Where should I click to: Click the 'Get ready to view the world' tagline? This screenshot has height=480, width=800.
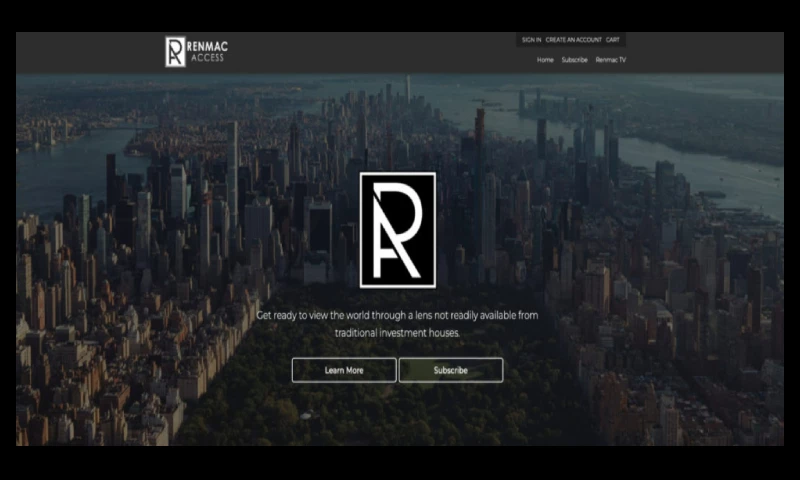[397, 315]
